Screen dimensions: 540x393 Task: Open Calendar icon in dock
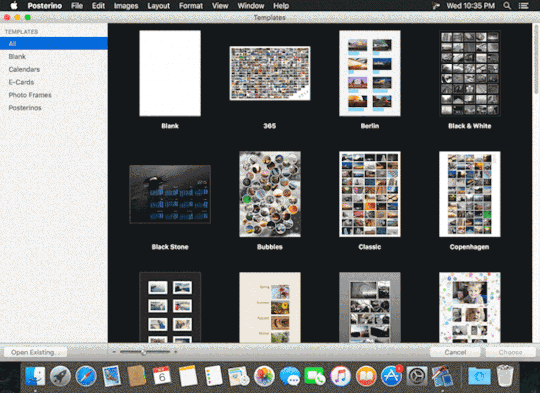[x=162, y=376]
